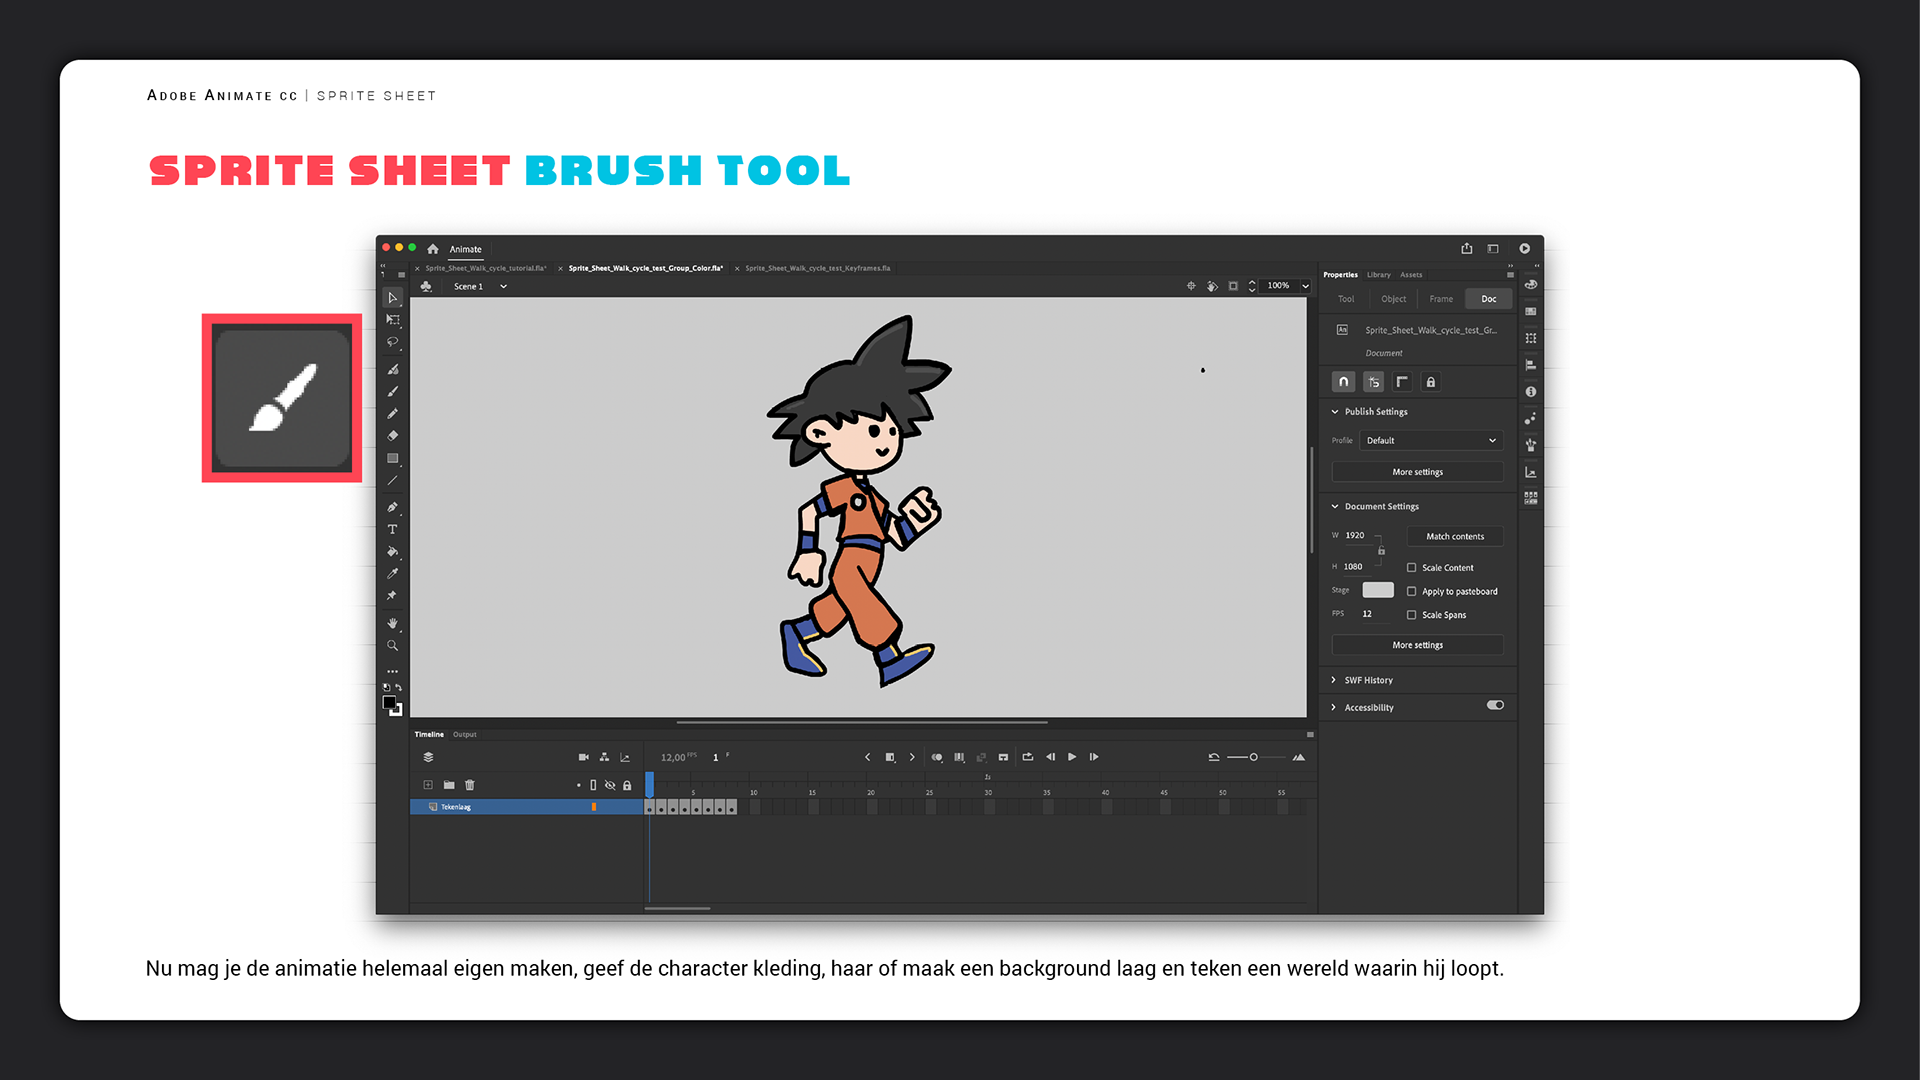Expand the SWF History section
The image size is (1920, 1080).
click(x=1367, y=680)
